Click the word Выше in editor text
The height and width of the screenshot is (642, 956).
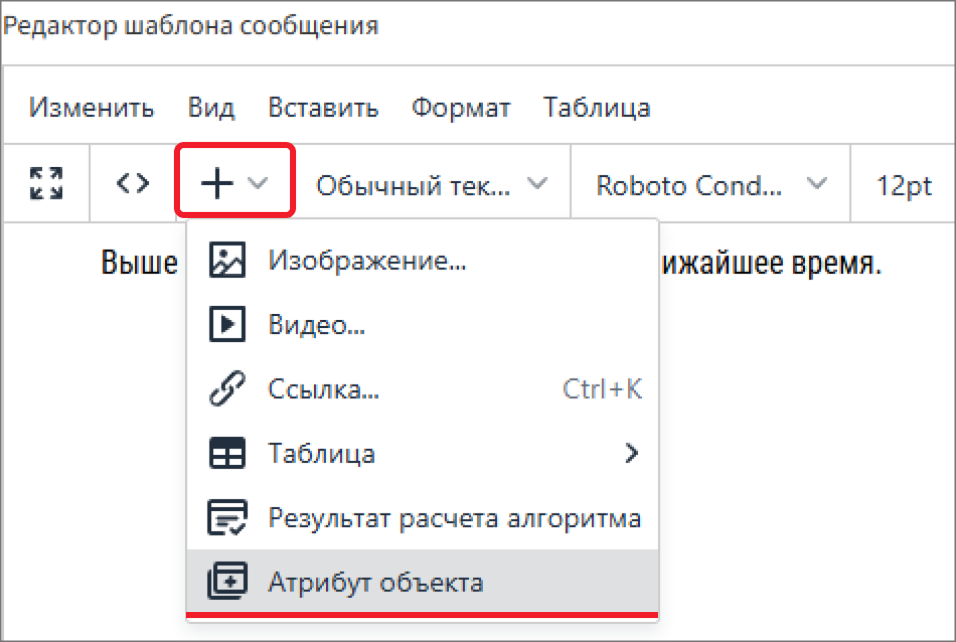pos(140,263)
